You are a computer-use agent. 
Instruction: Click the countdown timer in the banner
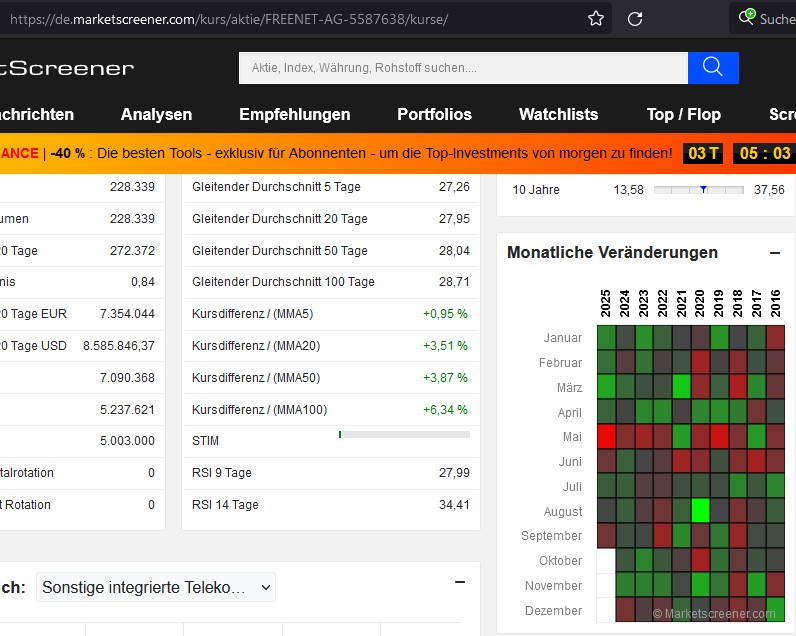click(x=739, y=153)
